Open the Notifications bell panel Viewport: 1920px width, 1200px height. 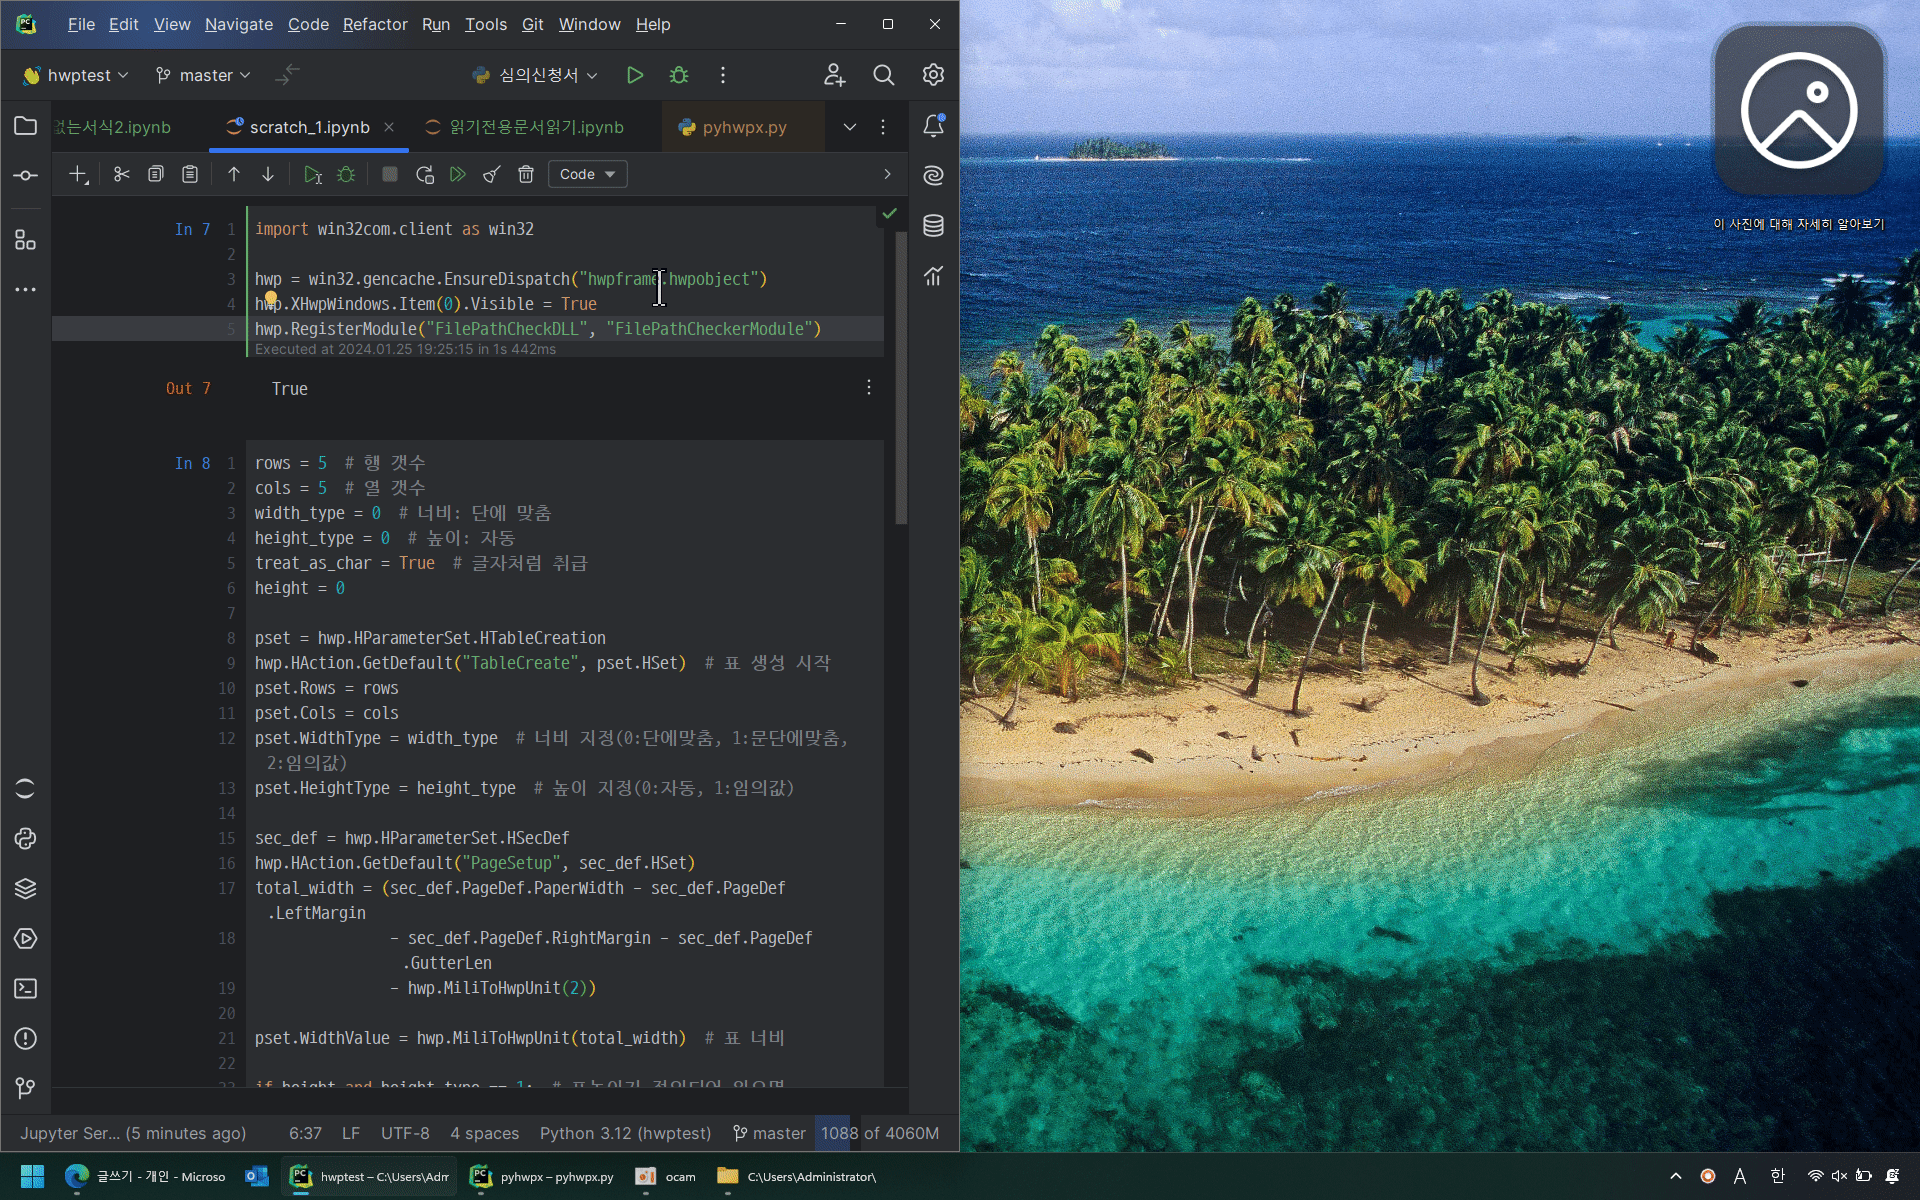coord(933,126)
